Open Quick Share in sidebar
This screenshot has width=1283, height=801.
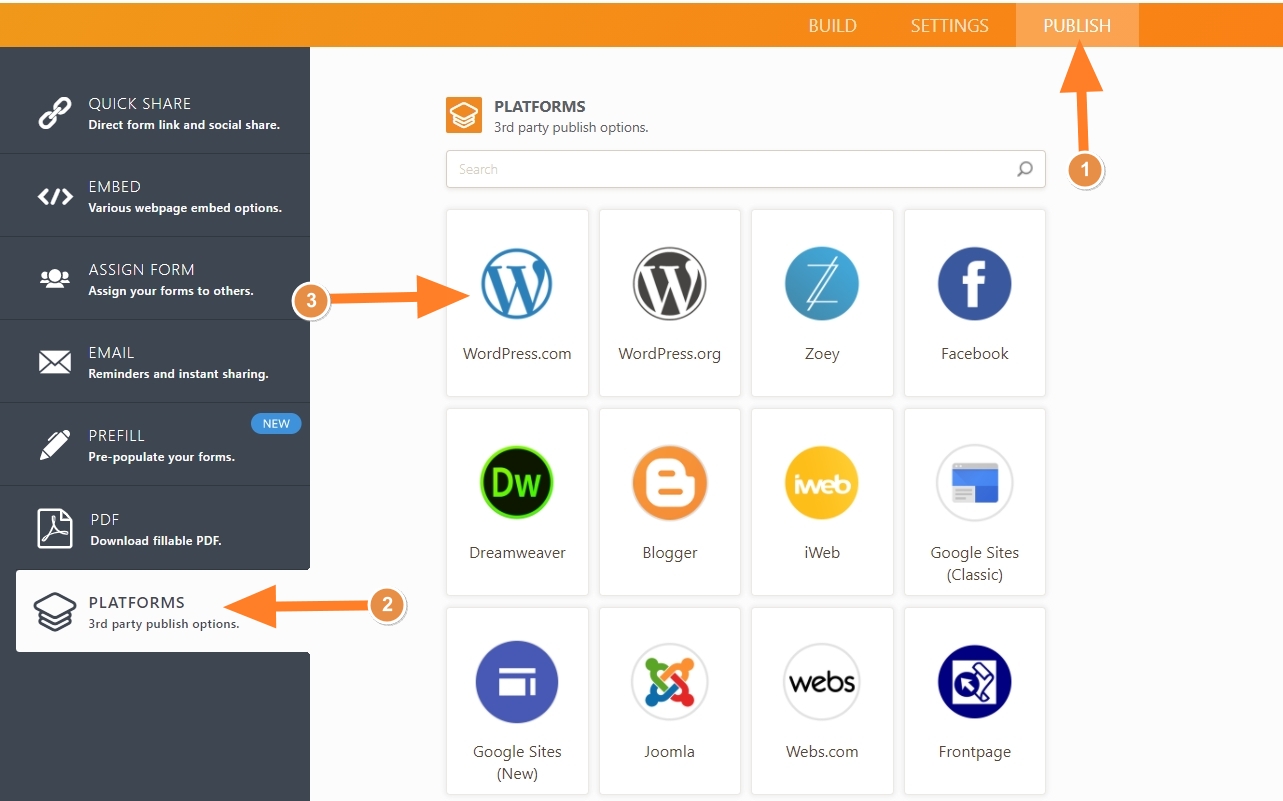click(x=155, y=113)
